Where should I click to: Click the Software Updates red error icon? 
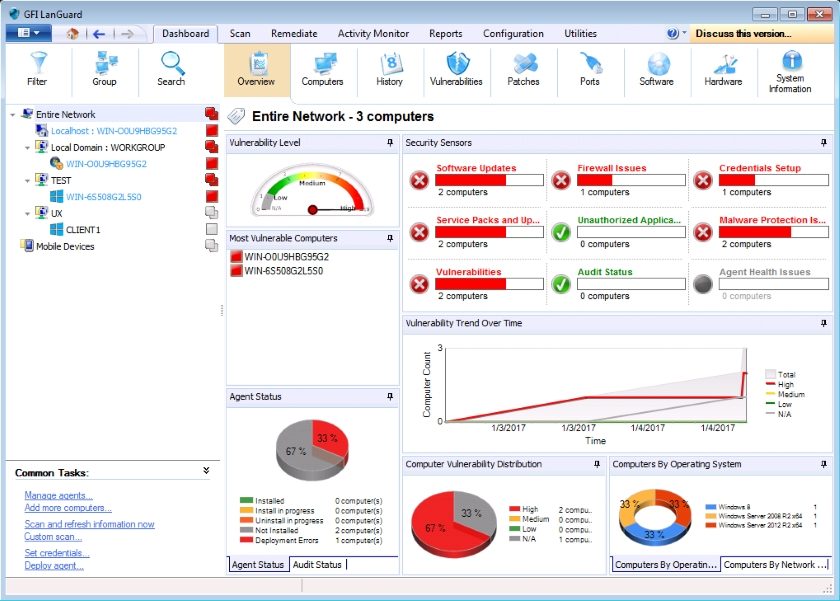pyautogui.click(x=419, y=181)
